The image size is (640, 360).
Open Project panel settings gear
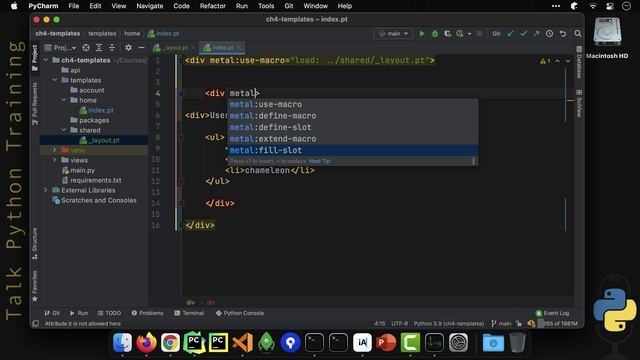click(128, 48)
